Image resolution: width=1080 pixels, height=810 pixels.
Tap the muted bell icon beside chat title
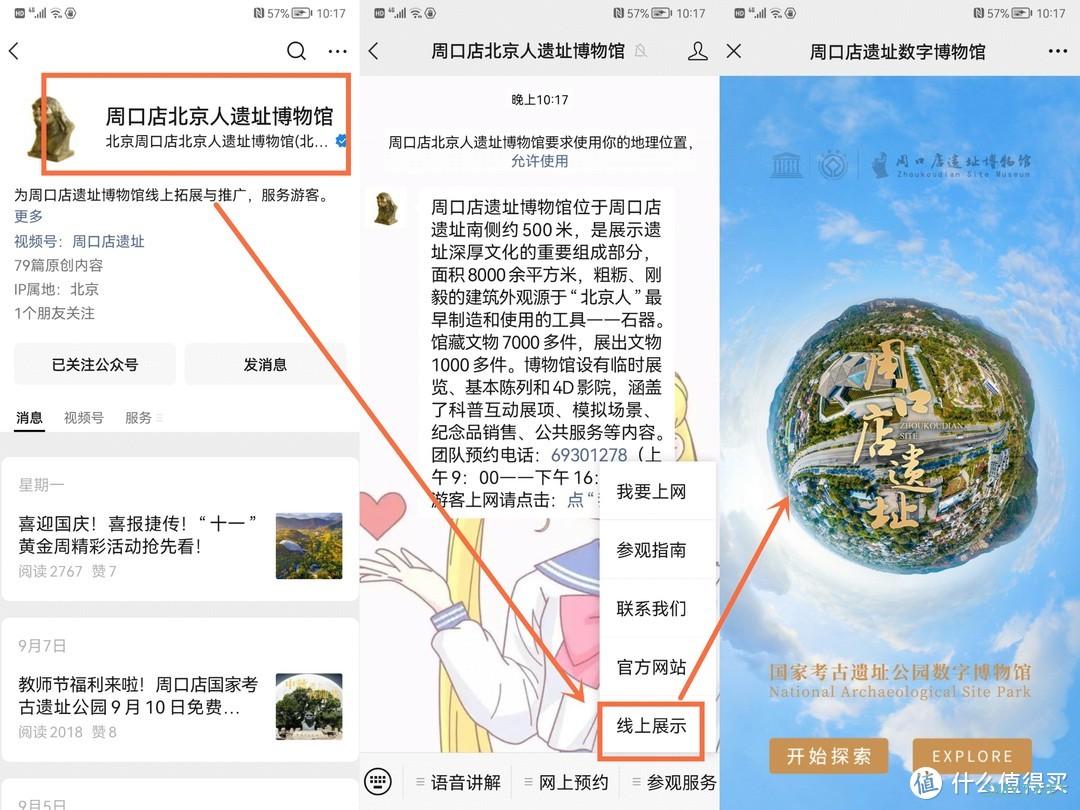641,51
